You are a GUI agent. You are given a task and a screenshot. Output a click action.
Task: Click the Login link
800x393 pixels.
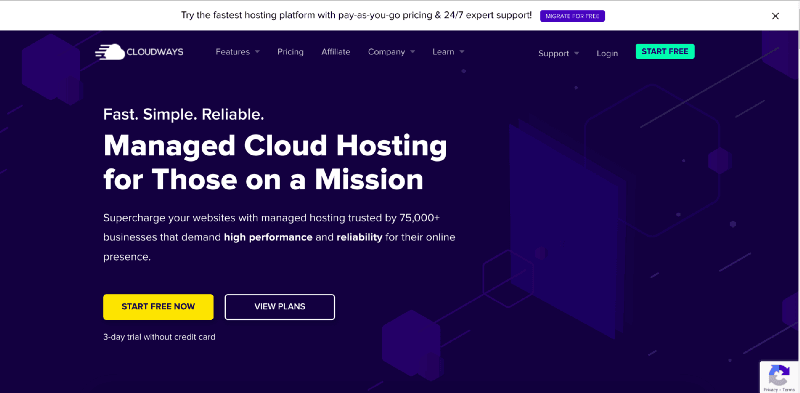pyautogui.click(x=607, y=53)
